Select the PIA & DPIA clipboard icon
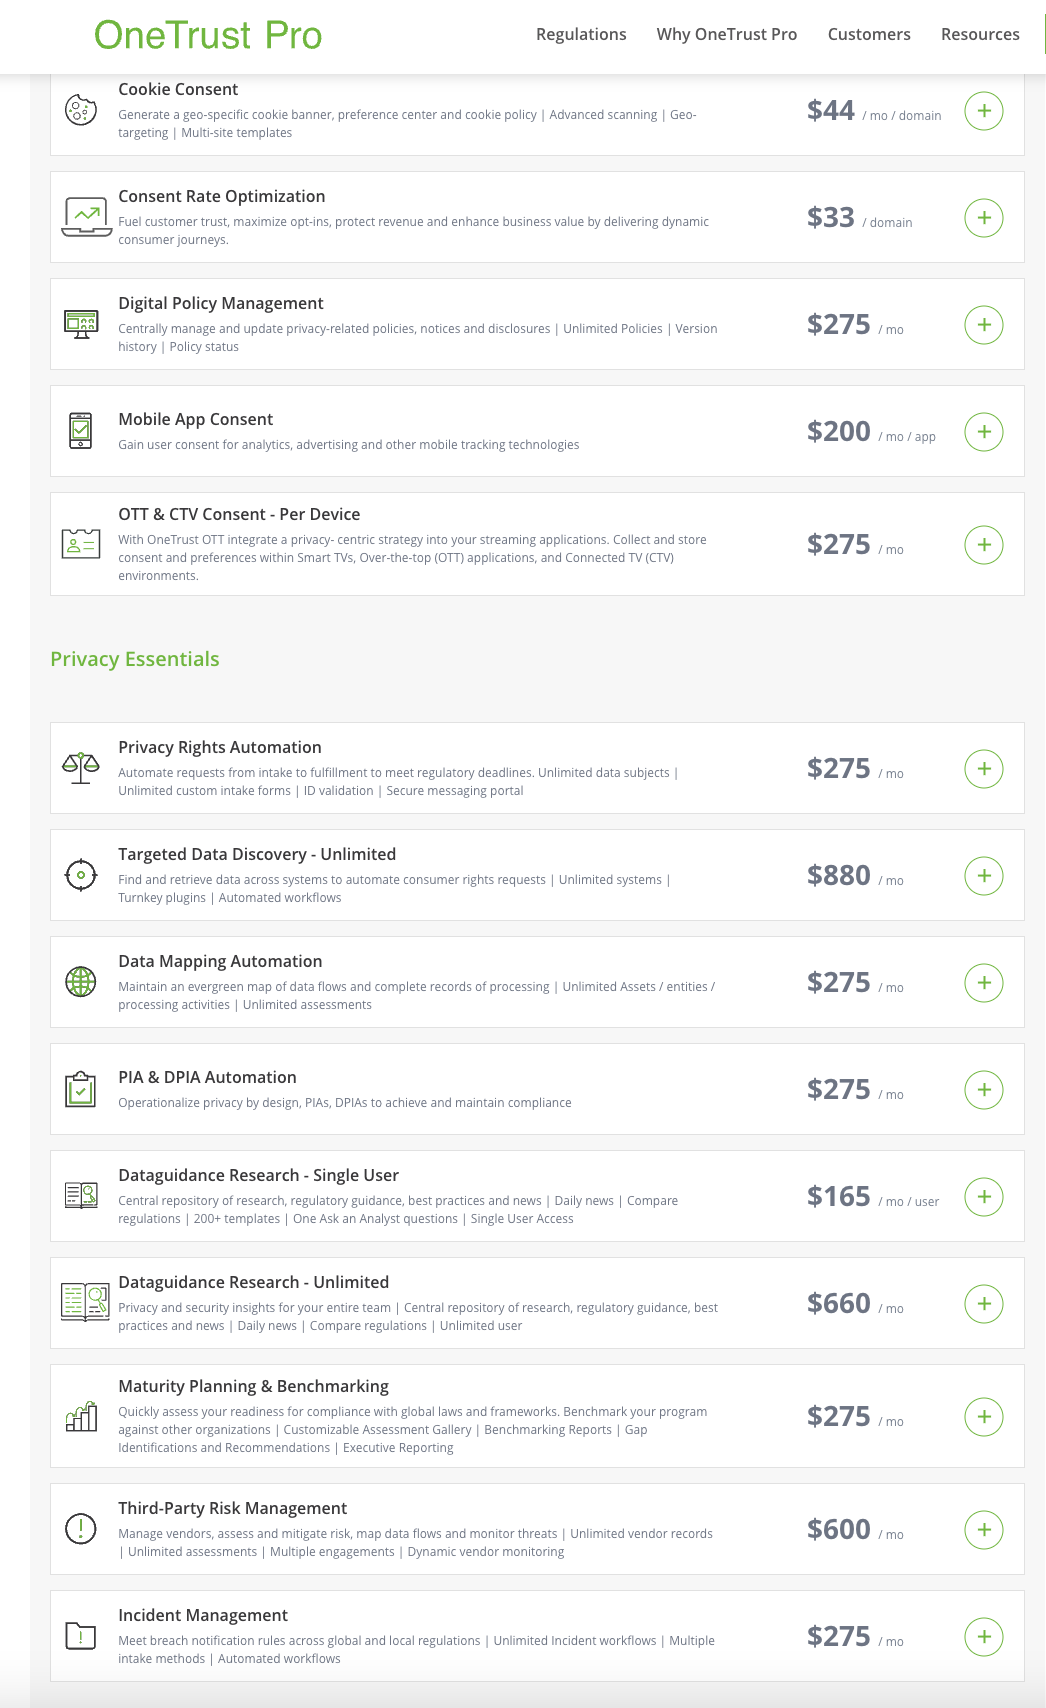Image resolution: width=1046 pixels, height=1708 pixels. pyautogui.click(x=79, y=1088)
